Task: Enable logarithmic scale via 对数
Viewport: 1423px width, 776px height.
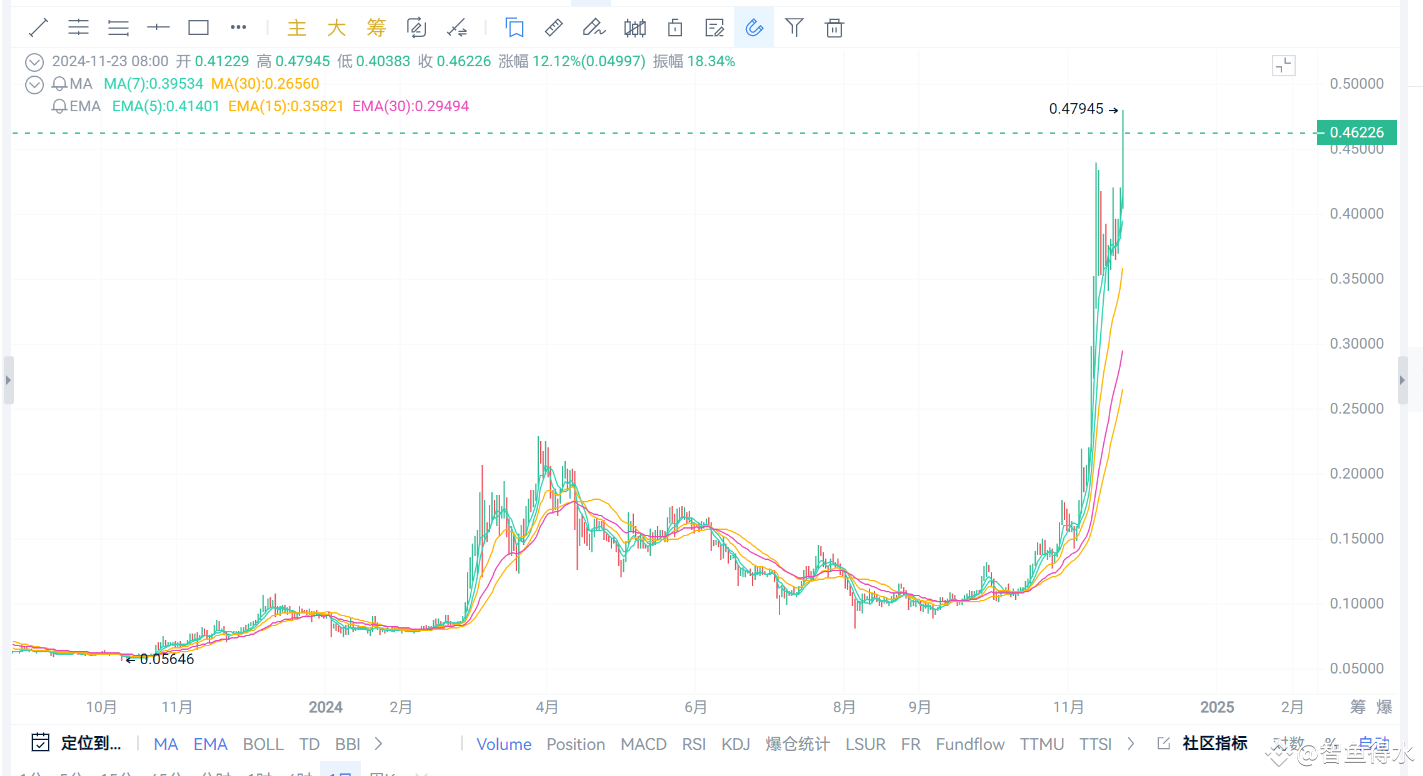Action: [x=1289, y=744]
